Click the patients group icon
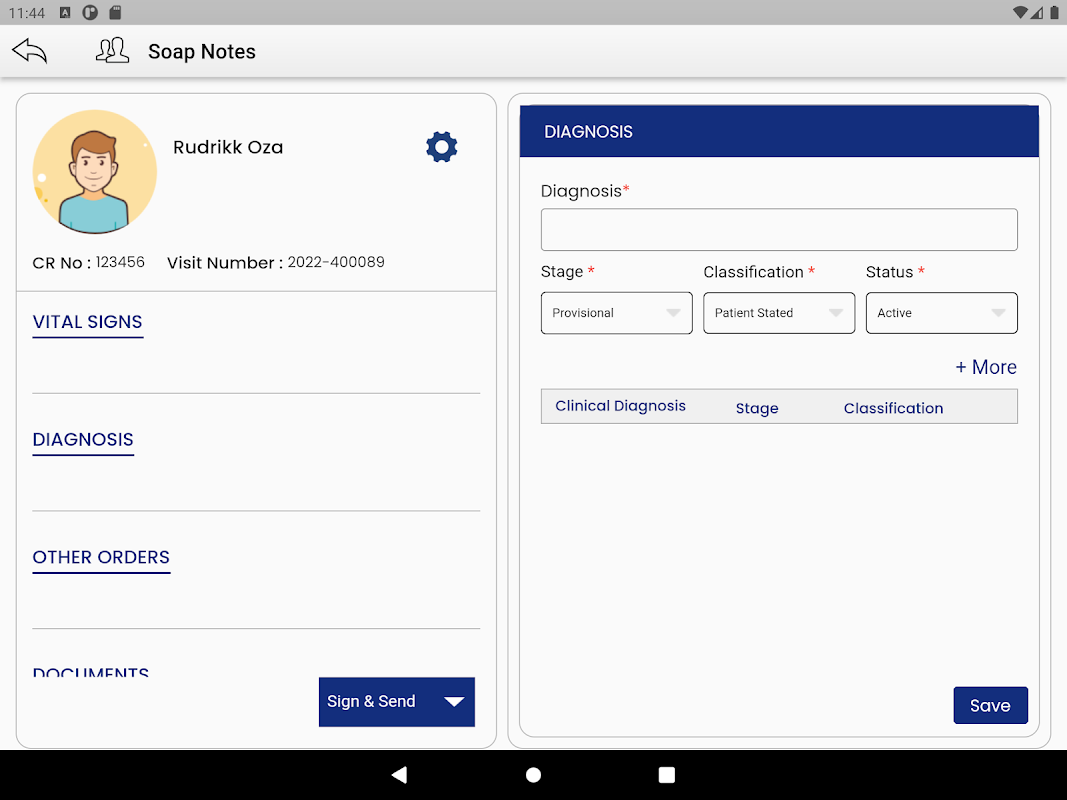This screenshot has height=800, width=1067. coord(112,51)
